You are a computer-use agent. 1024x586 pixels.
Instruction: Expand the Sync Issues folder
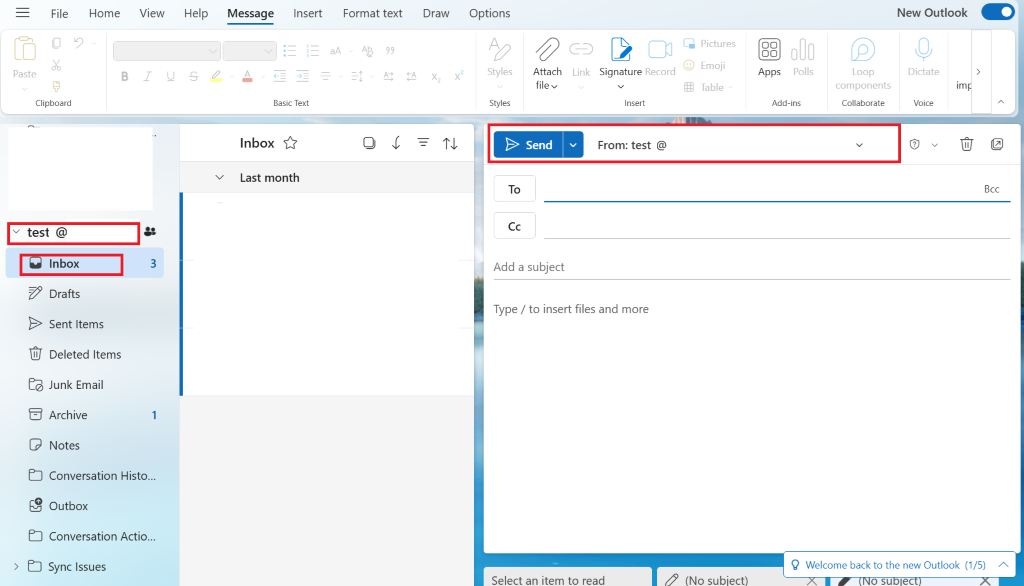click(x=16, y=566)
